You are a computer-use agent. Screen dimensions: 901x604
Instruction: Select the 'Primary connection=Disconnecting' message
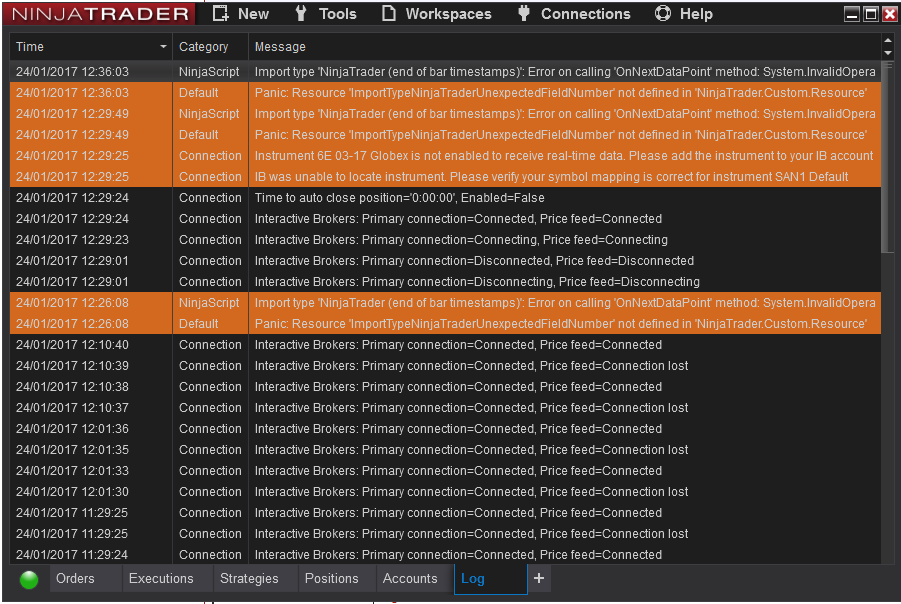477,282
